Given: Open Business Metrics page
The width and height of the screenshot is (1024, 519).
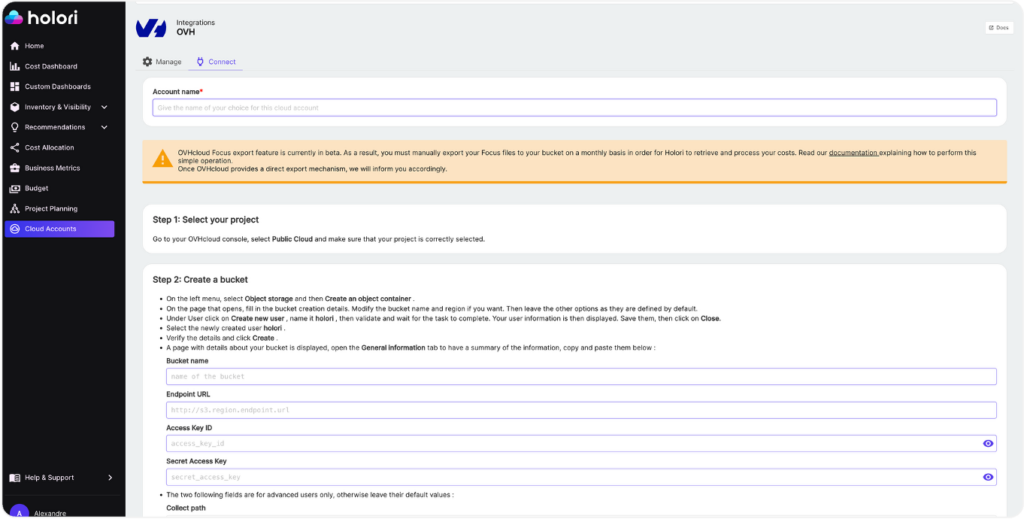Looking at the screenshot, I should (x=52, y=168).
